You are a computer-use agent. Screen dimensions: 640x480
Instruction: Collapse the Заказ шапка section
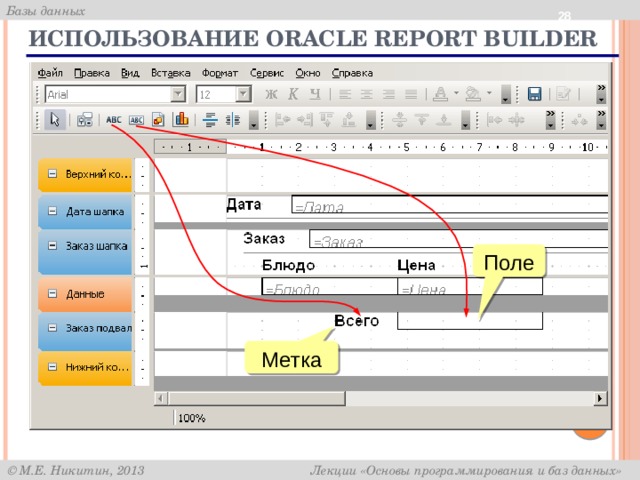[53, 246]
